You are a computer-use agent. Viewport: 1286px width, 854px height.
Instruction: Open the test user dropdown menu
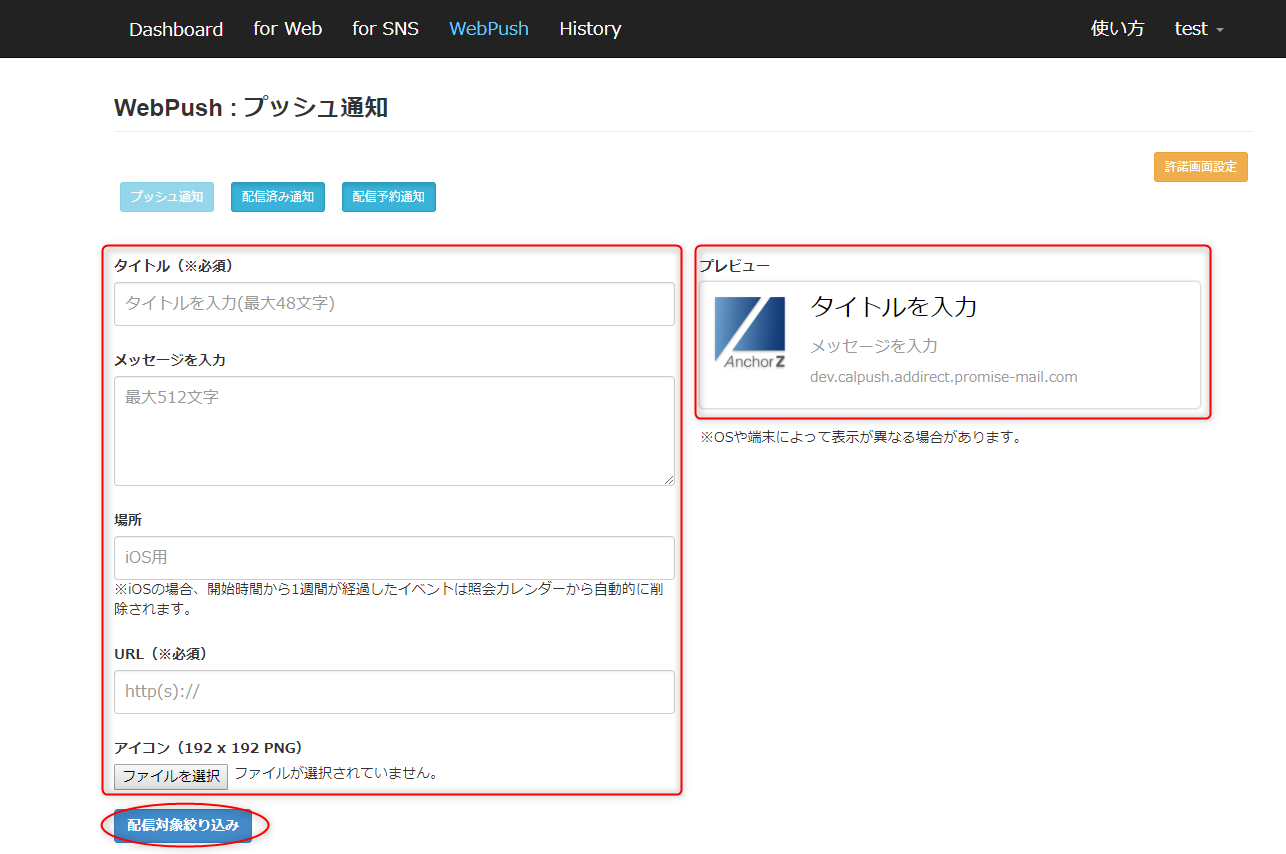(1198, 29)
